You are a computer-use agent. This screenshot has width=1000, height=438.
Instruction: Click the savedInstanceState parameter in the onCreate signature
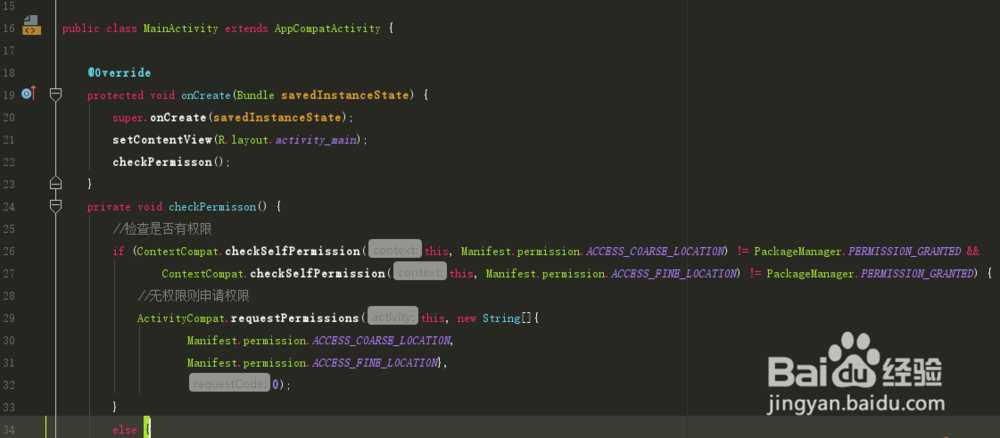point(344,96)
